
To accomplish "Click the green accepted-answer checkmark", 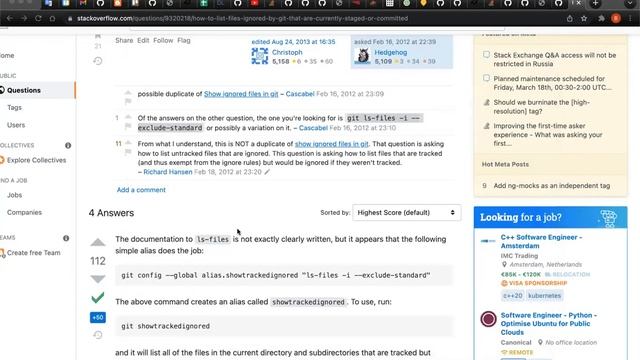I will [98, 298].
